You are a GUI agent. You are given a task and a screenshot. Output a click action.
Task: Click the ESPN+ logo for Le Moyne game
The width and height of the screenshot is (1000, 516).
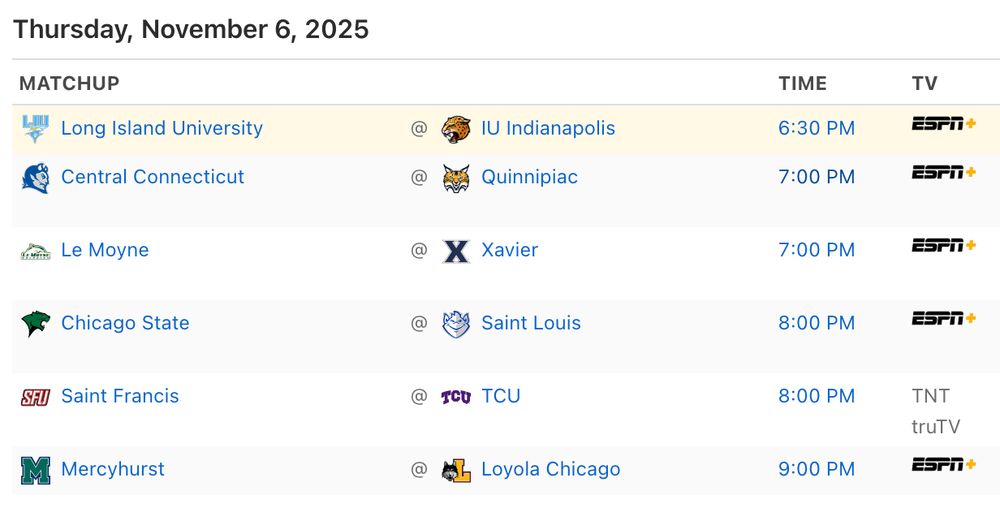point(943,245)
